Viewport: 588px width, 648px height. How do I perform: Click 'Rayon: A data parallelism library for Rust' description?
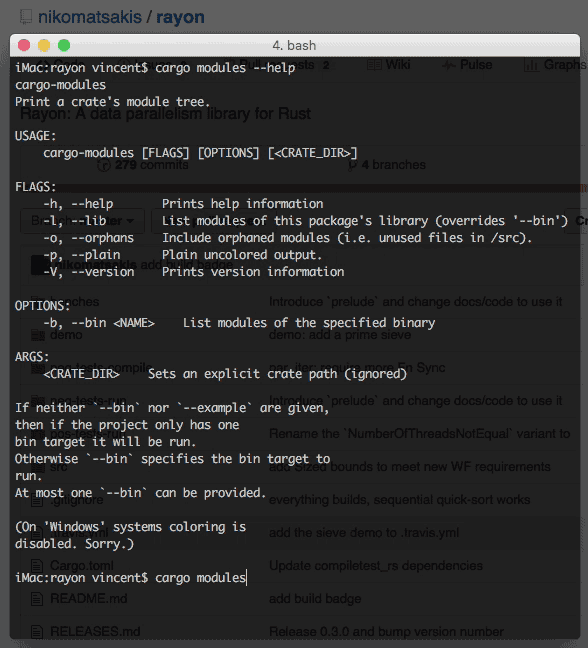point(165,114)
